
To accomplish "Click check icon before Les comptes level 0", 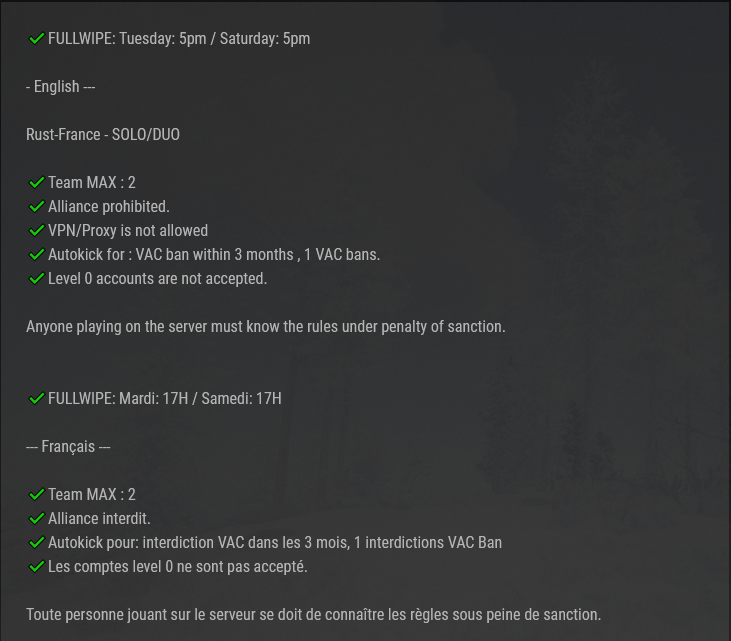I will [x=36, y=566].
